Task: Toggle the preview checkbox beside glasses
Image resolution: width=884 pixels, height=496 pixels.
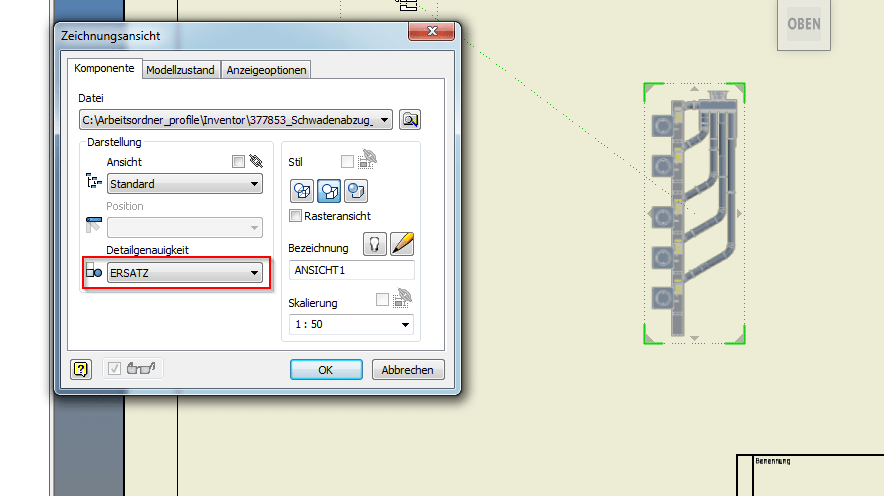Action: tap(114, 369)
